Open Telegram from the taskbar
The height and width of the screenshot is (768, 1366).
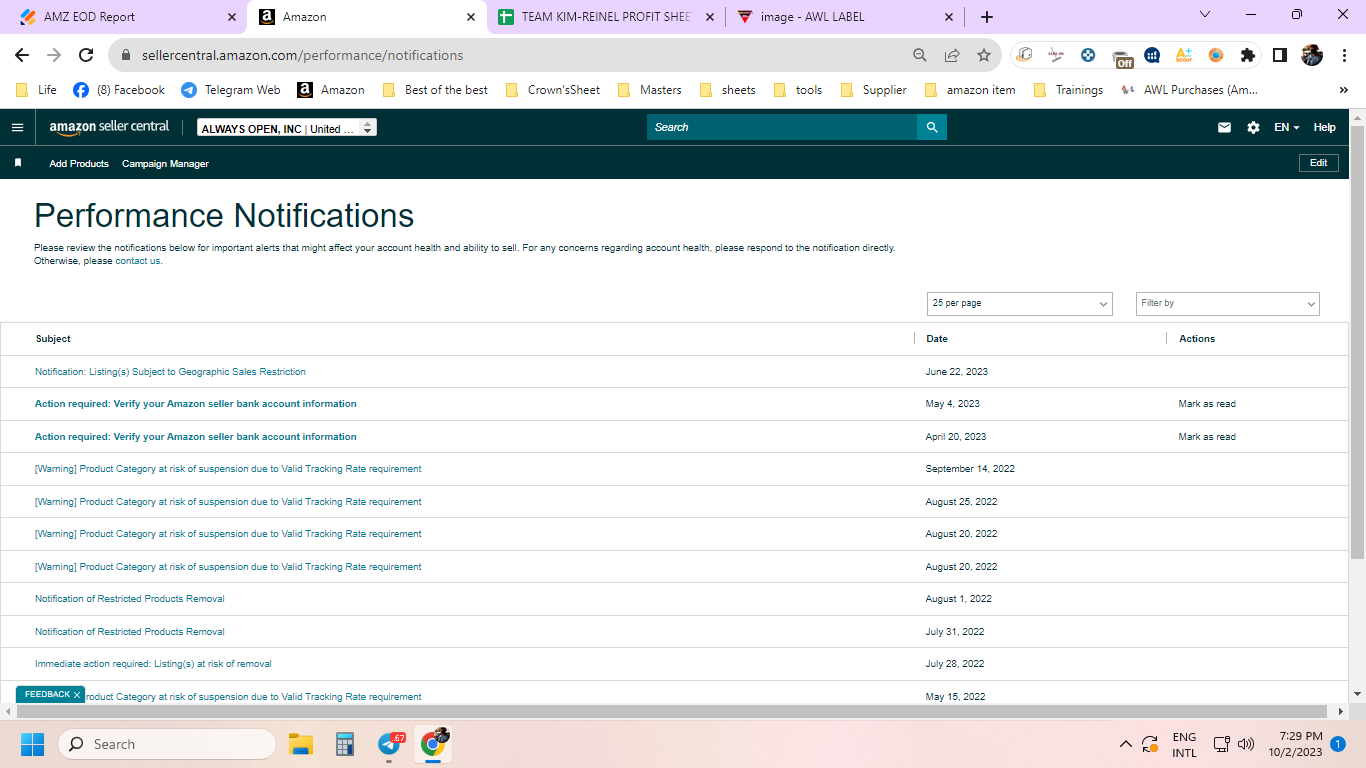(x=390, y=744)
